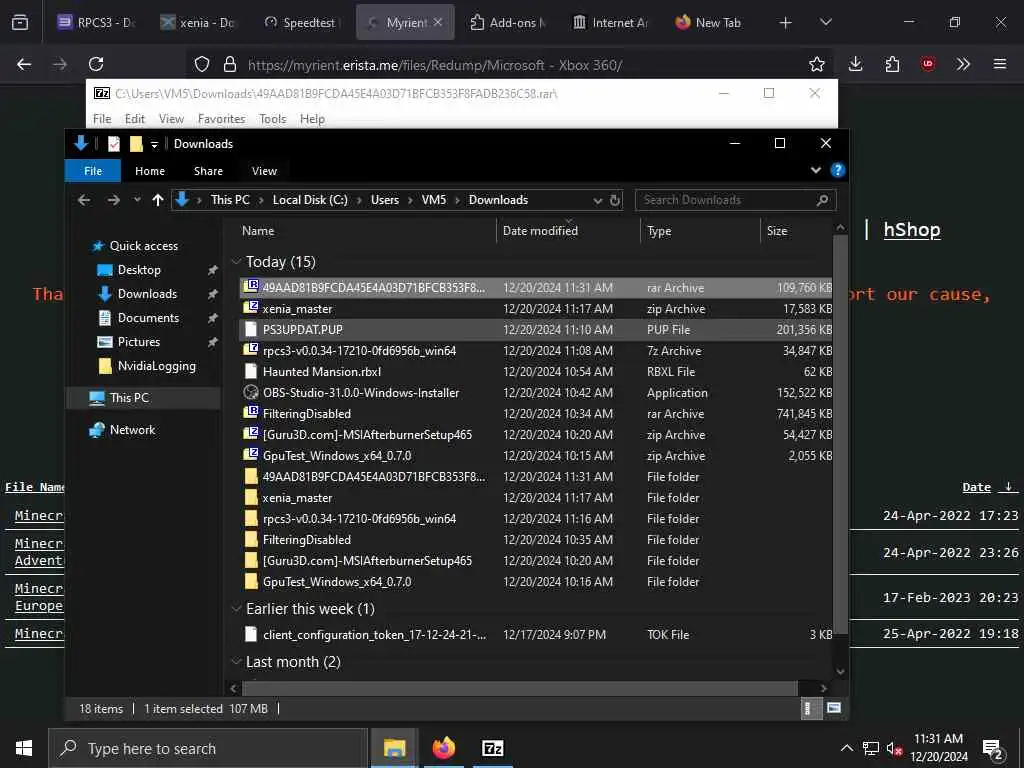Reload the page in Firefox
The width and height of the screenshot is (1024, 768).
(x=96, y=64)
